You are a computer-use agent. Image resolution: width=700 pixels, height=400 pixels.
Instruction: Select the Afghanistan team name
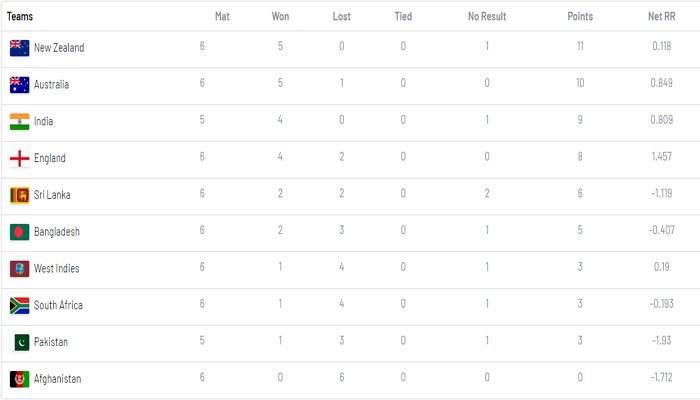(x=57, y=379)
